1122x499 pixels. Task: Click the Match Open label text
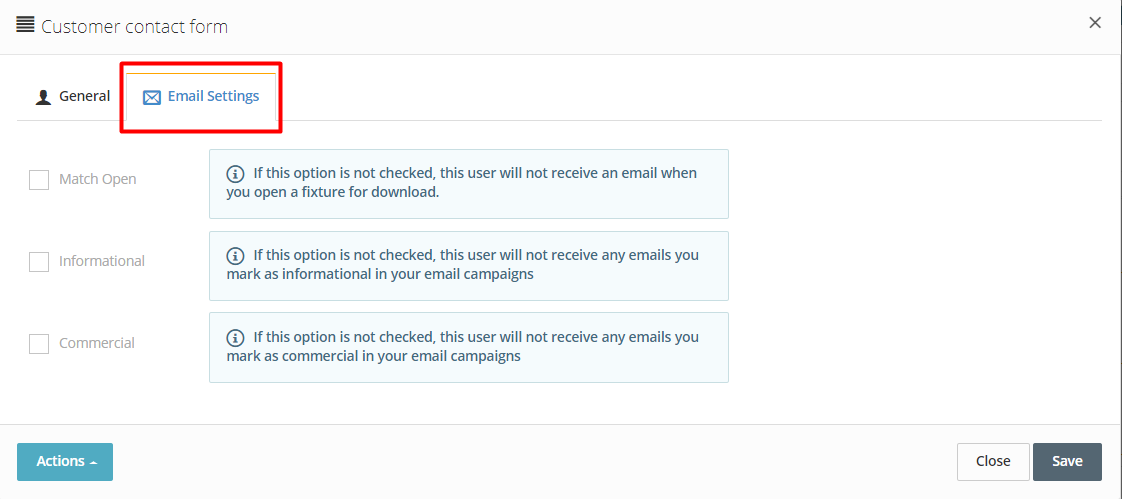[x=97, y=179]
